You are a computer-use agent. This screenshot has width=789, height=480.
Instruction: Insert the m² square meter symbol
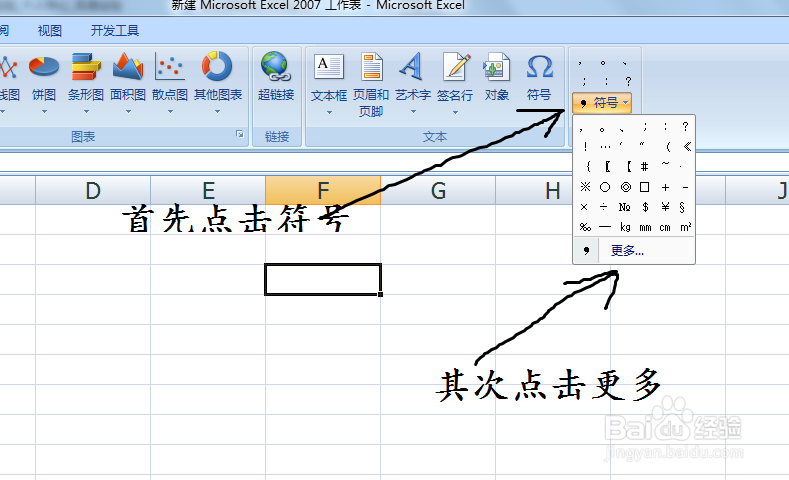tap(685, 227)
